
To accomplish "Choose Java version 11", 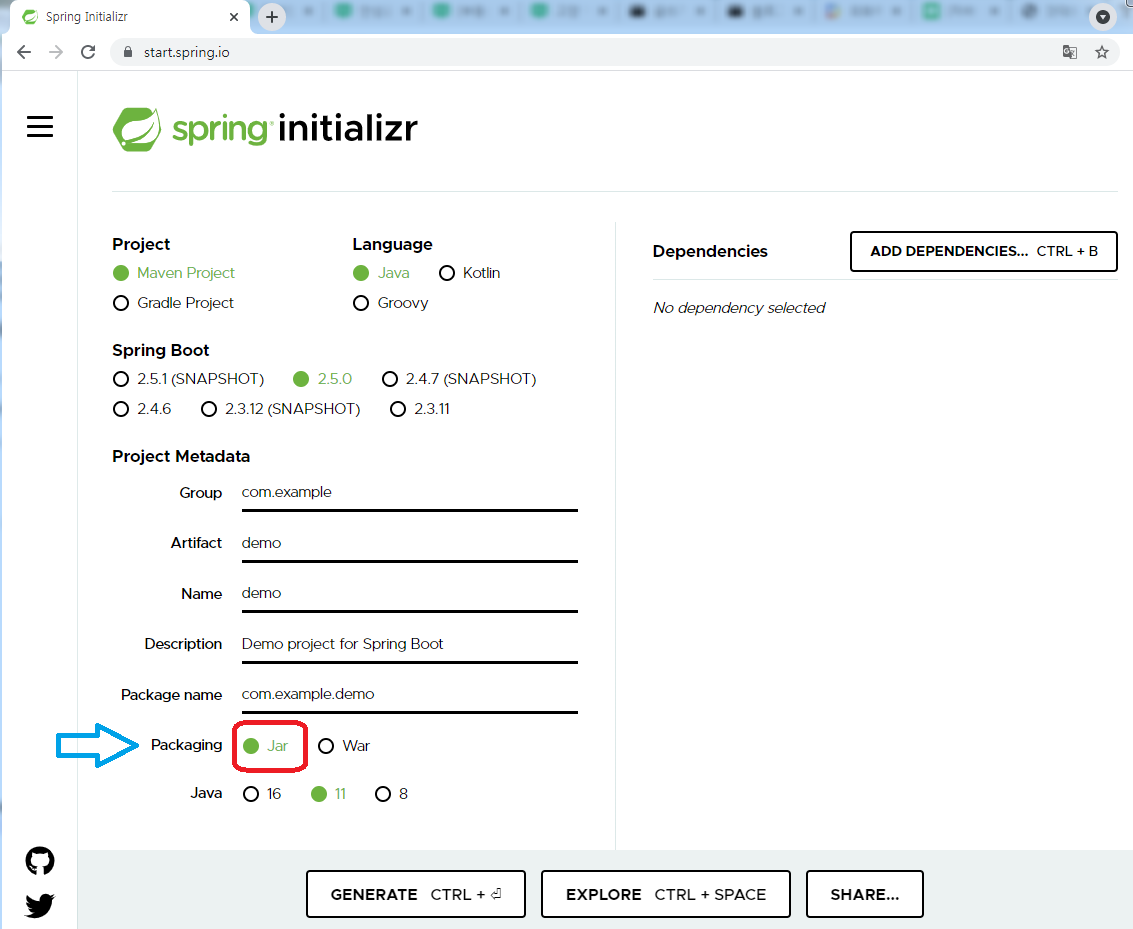I will click(x=329, y=794).
